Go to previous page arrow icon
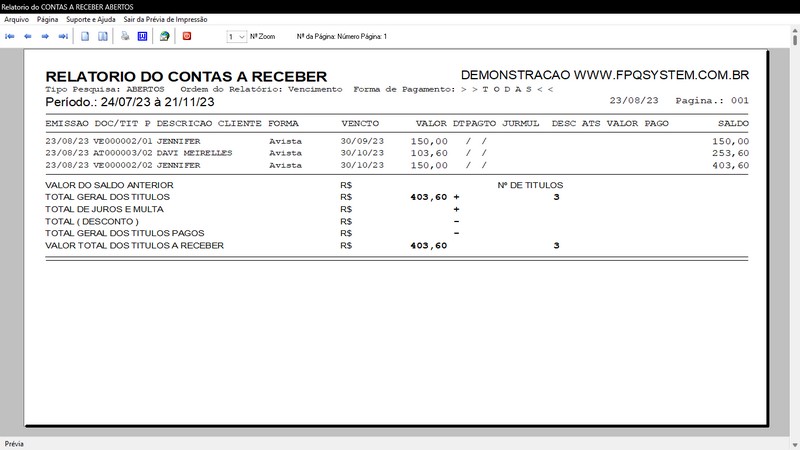800x450 pixels. pyautogui.click(x=28, y=36)
